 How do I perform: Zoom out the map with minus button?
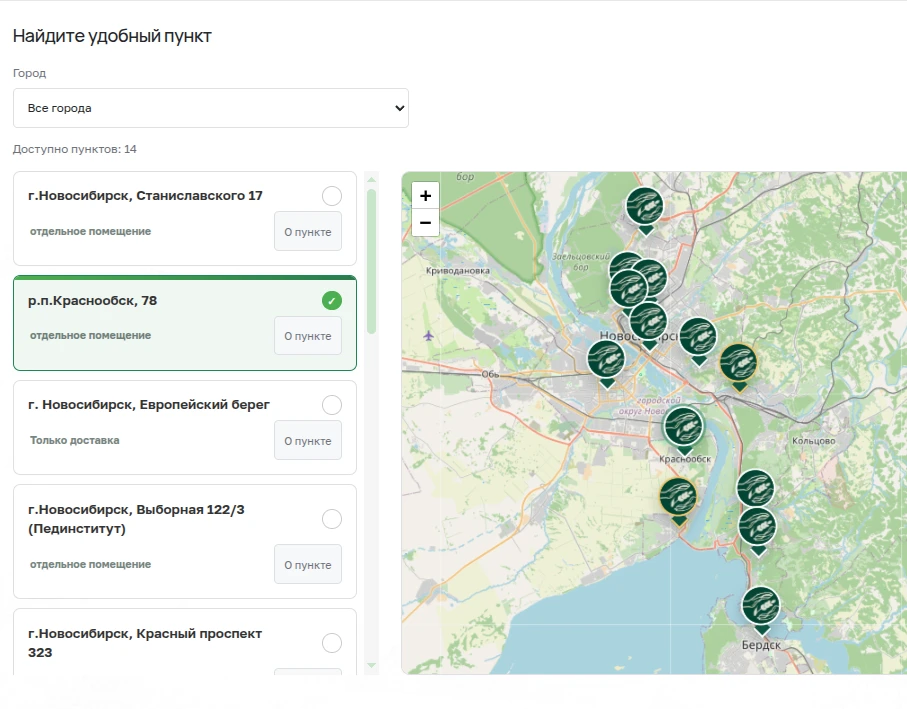tap(425, 223)
